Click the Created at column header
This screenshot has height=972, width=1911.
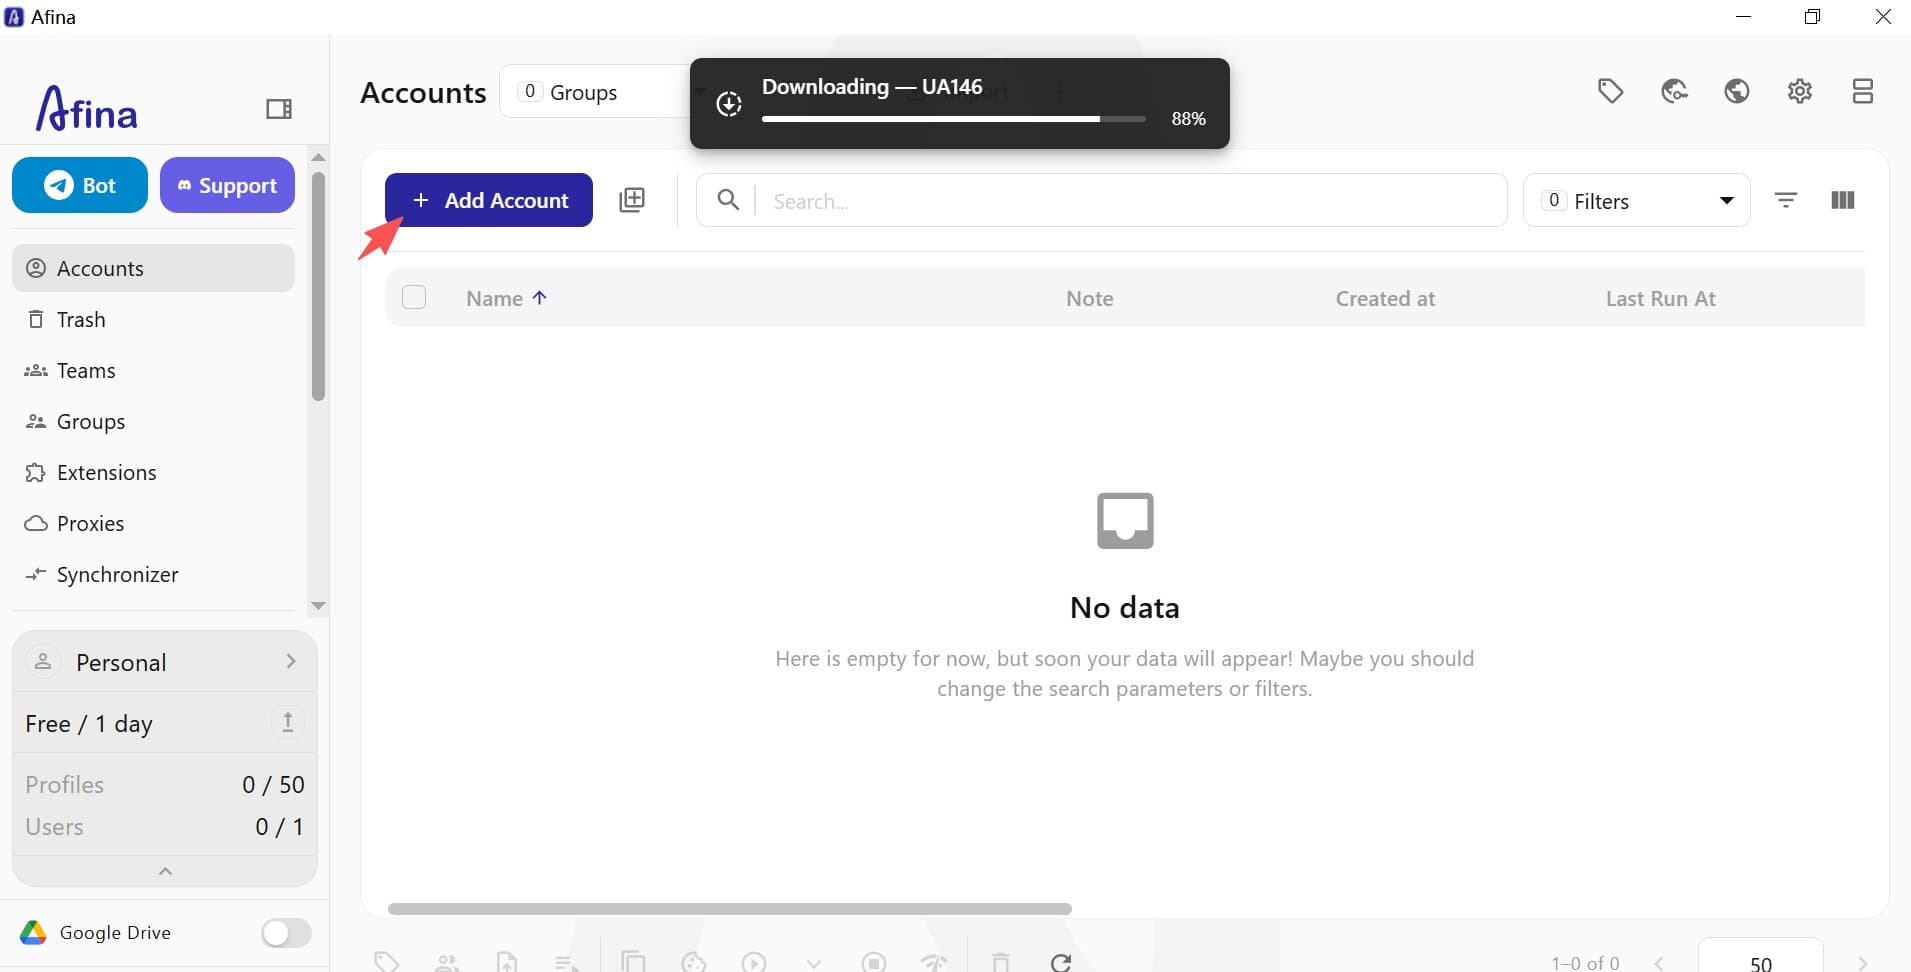pos(1385,298)
